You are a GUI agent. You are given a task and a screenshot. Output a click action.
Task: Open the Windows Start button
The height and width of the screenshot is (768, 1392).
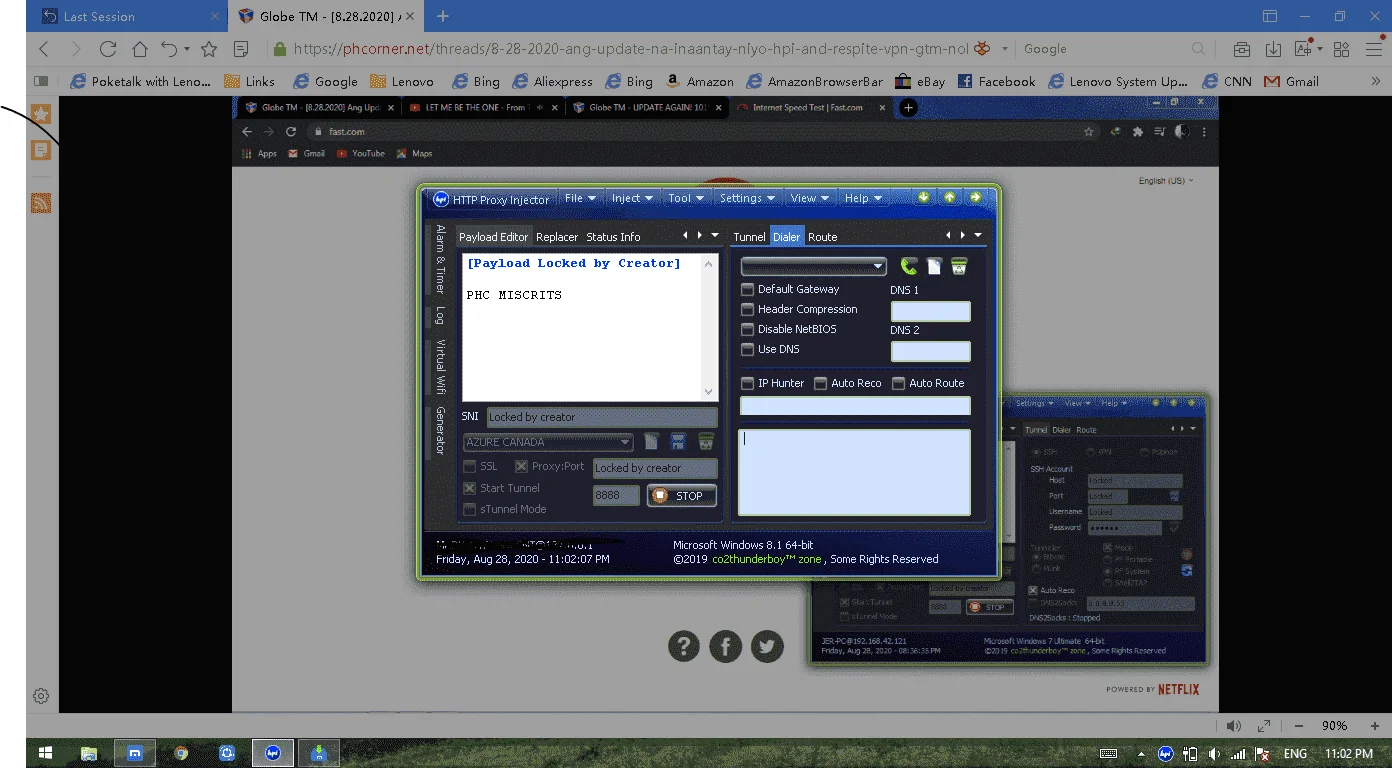tap(45, 753)
